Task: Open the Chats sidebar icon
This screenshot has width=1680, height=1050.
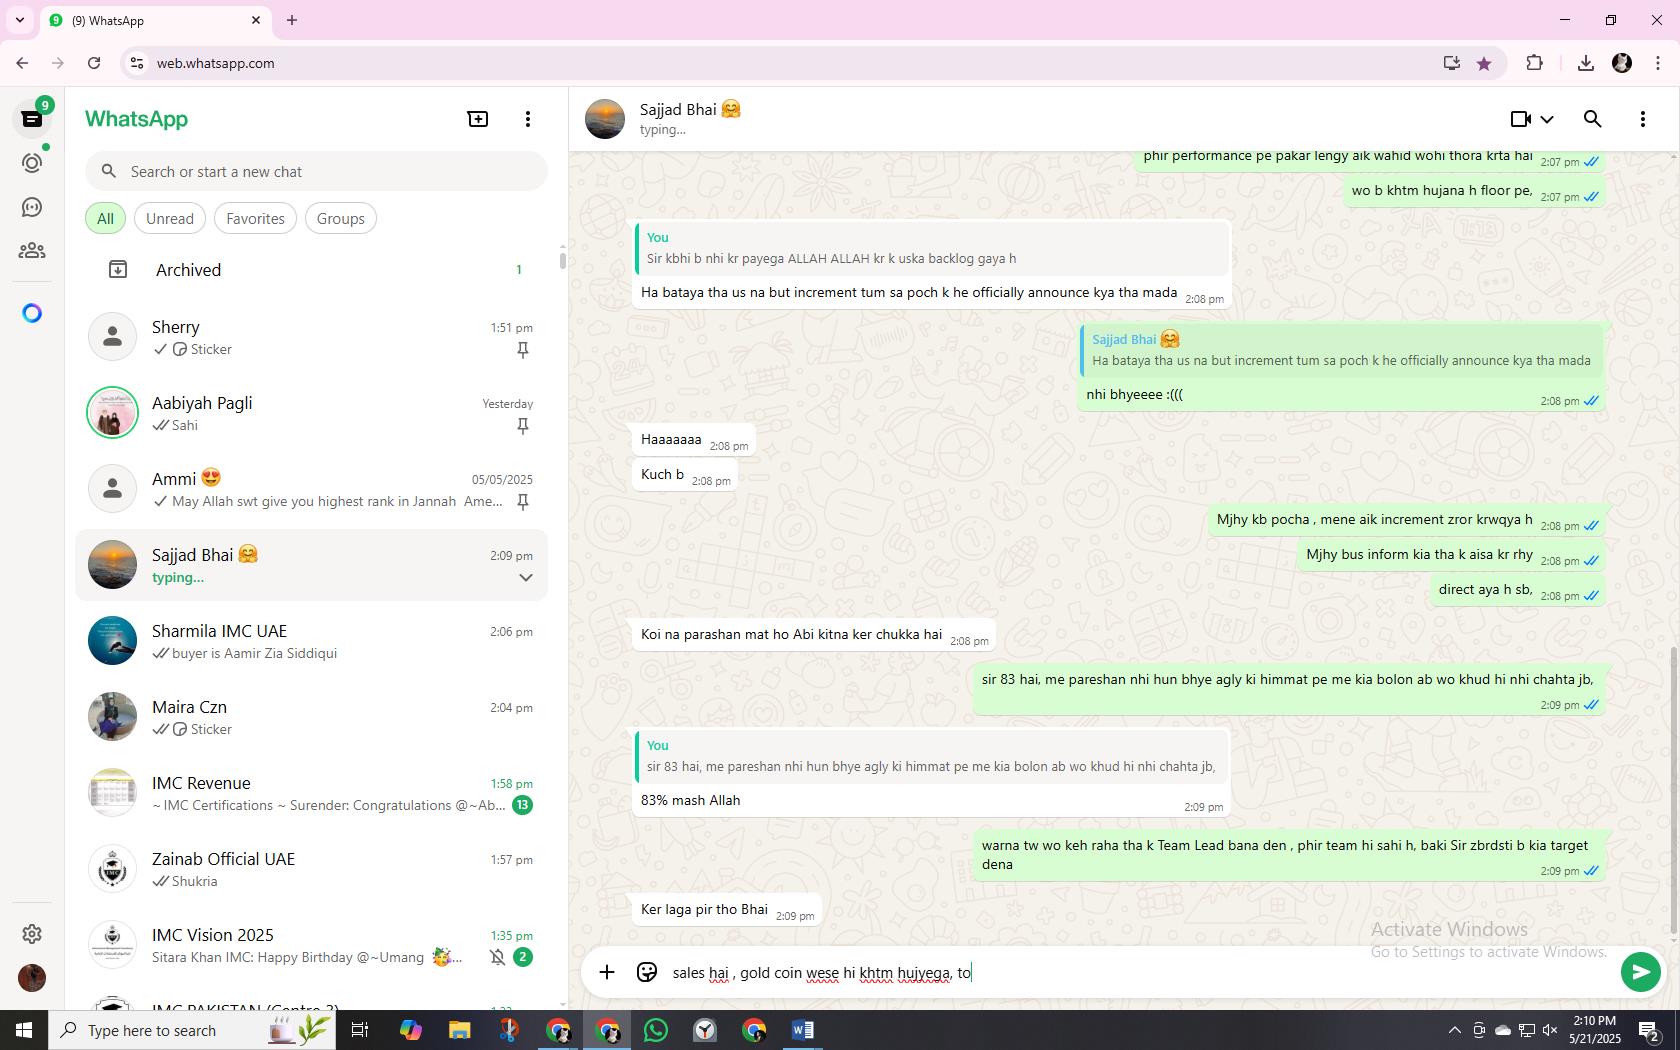Action: (x=32, y=119)
